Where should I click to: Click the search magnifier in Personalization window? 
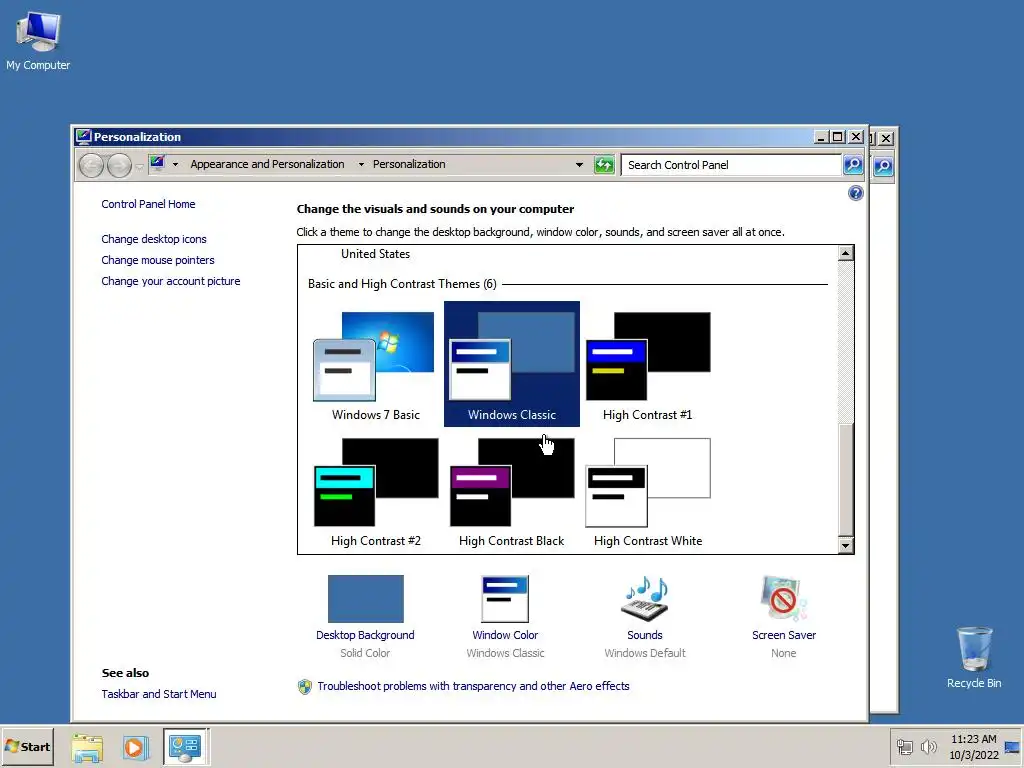[x=853, y=165]
